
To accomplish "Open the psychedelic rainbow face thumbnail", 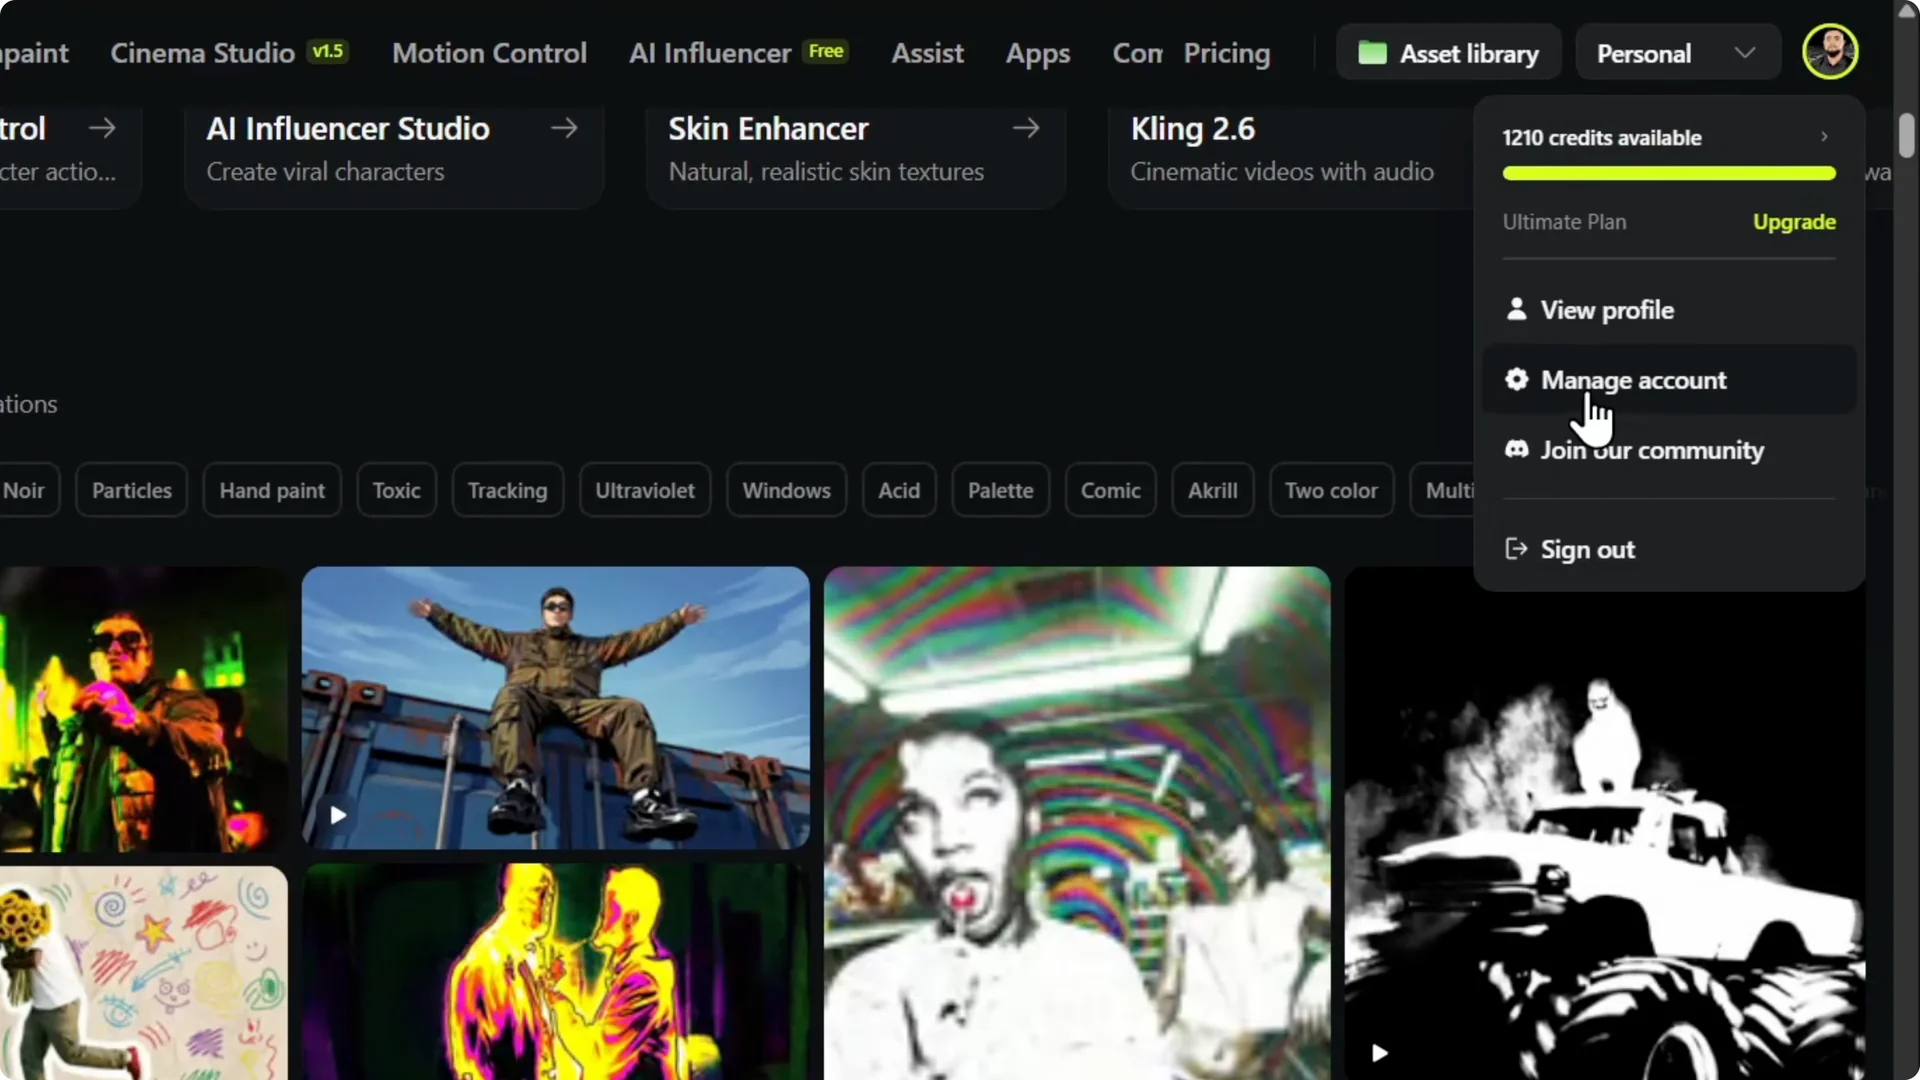I will (1076, 820).
